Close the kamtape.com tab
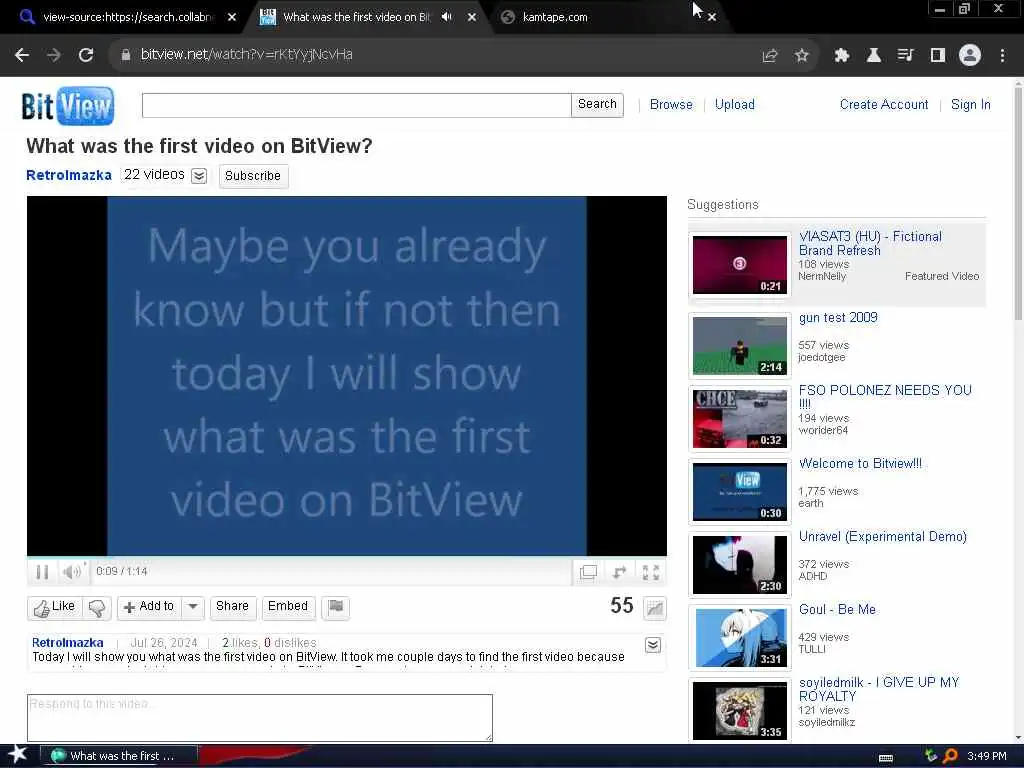1024x768 pixels. pyautogui.click(x=712, y=18)
